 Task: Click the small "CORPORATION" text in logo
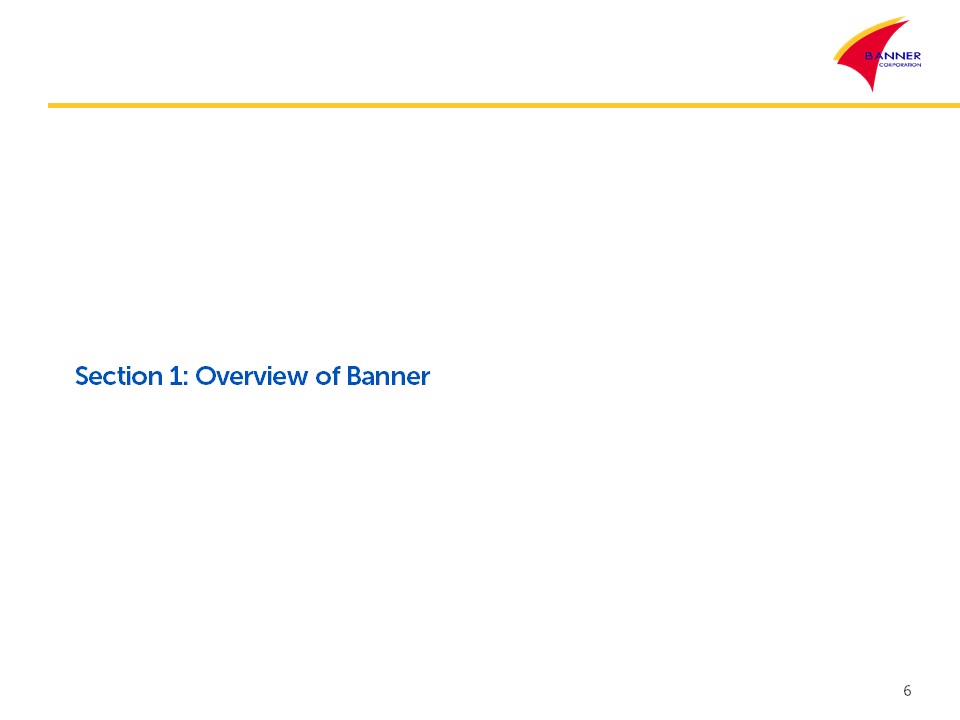tap(899, 63)
